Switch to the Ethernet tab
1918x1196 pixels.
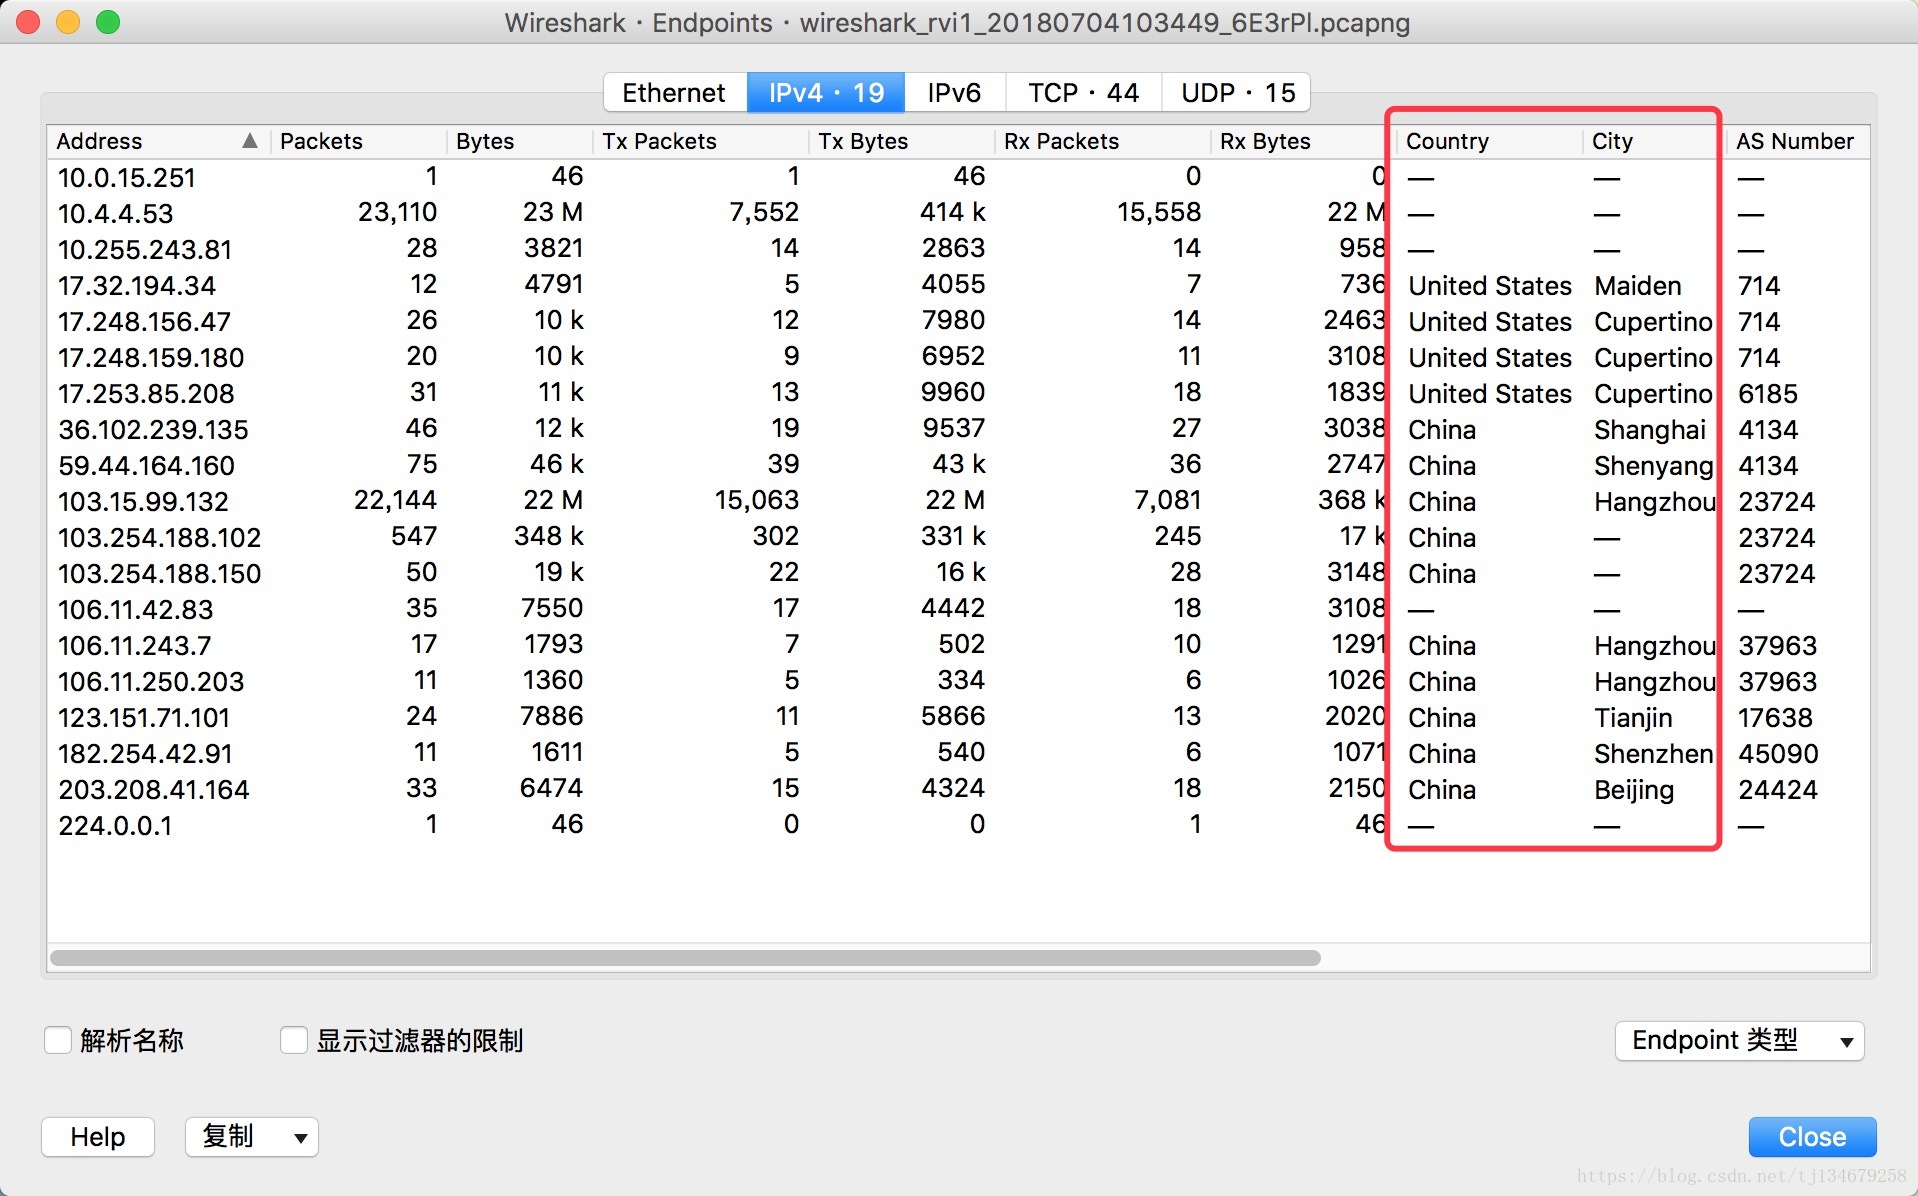pos(675,93)
